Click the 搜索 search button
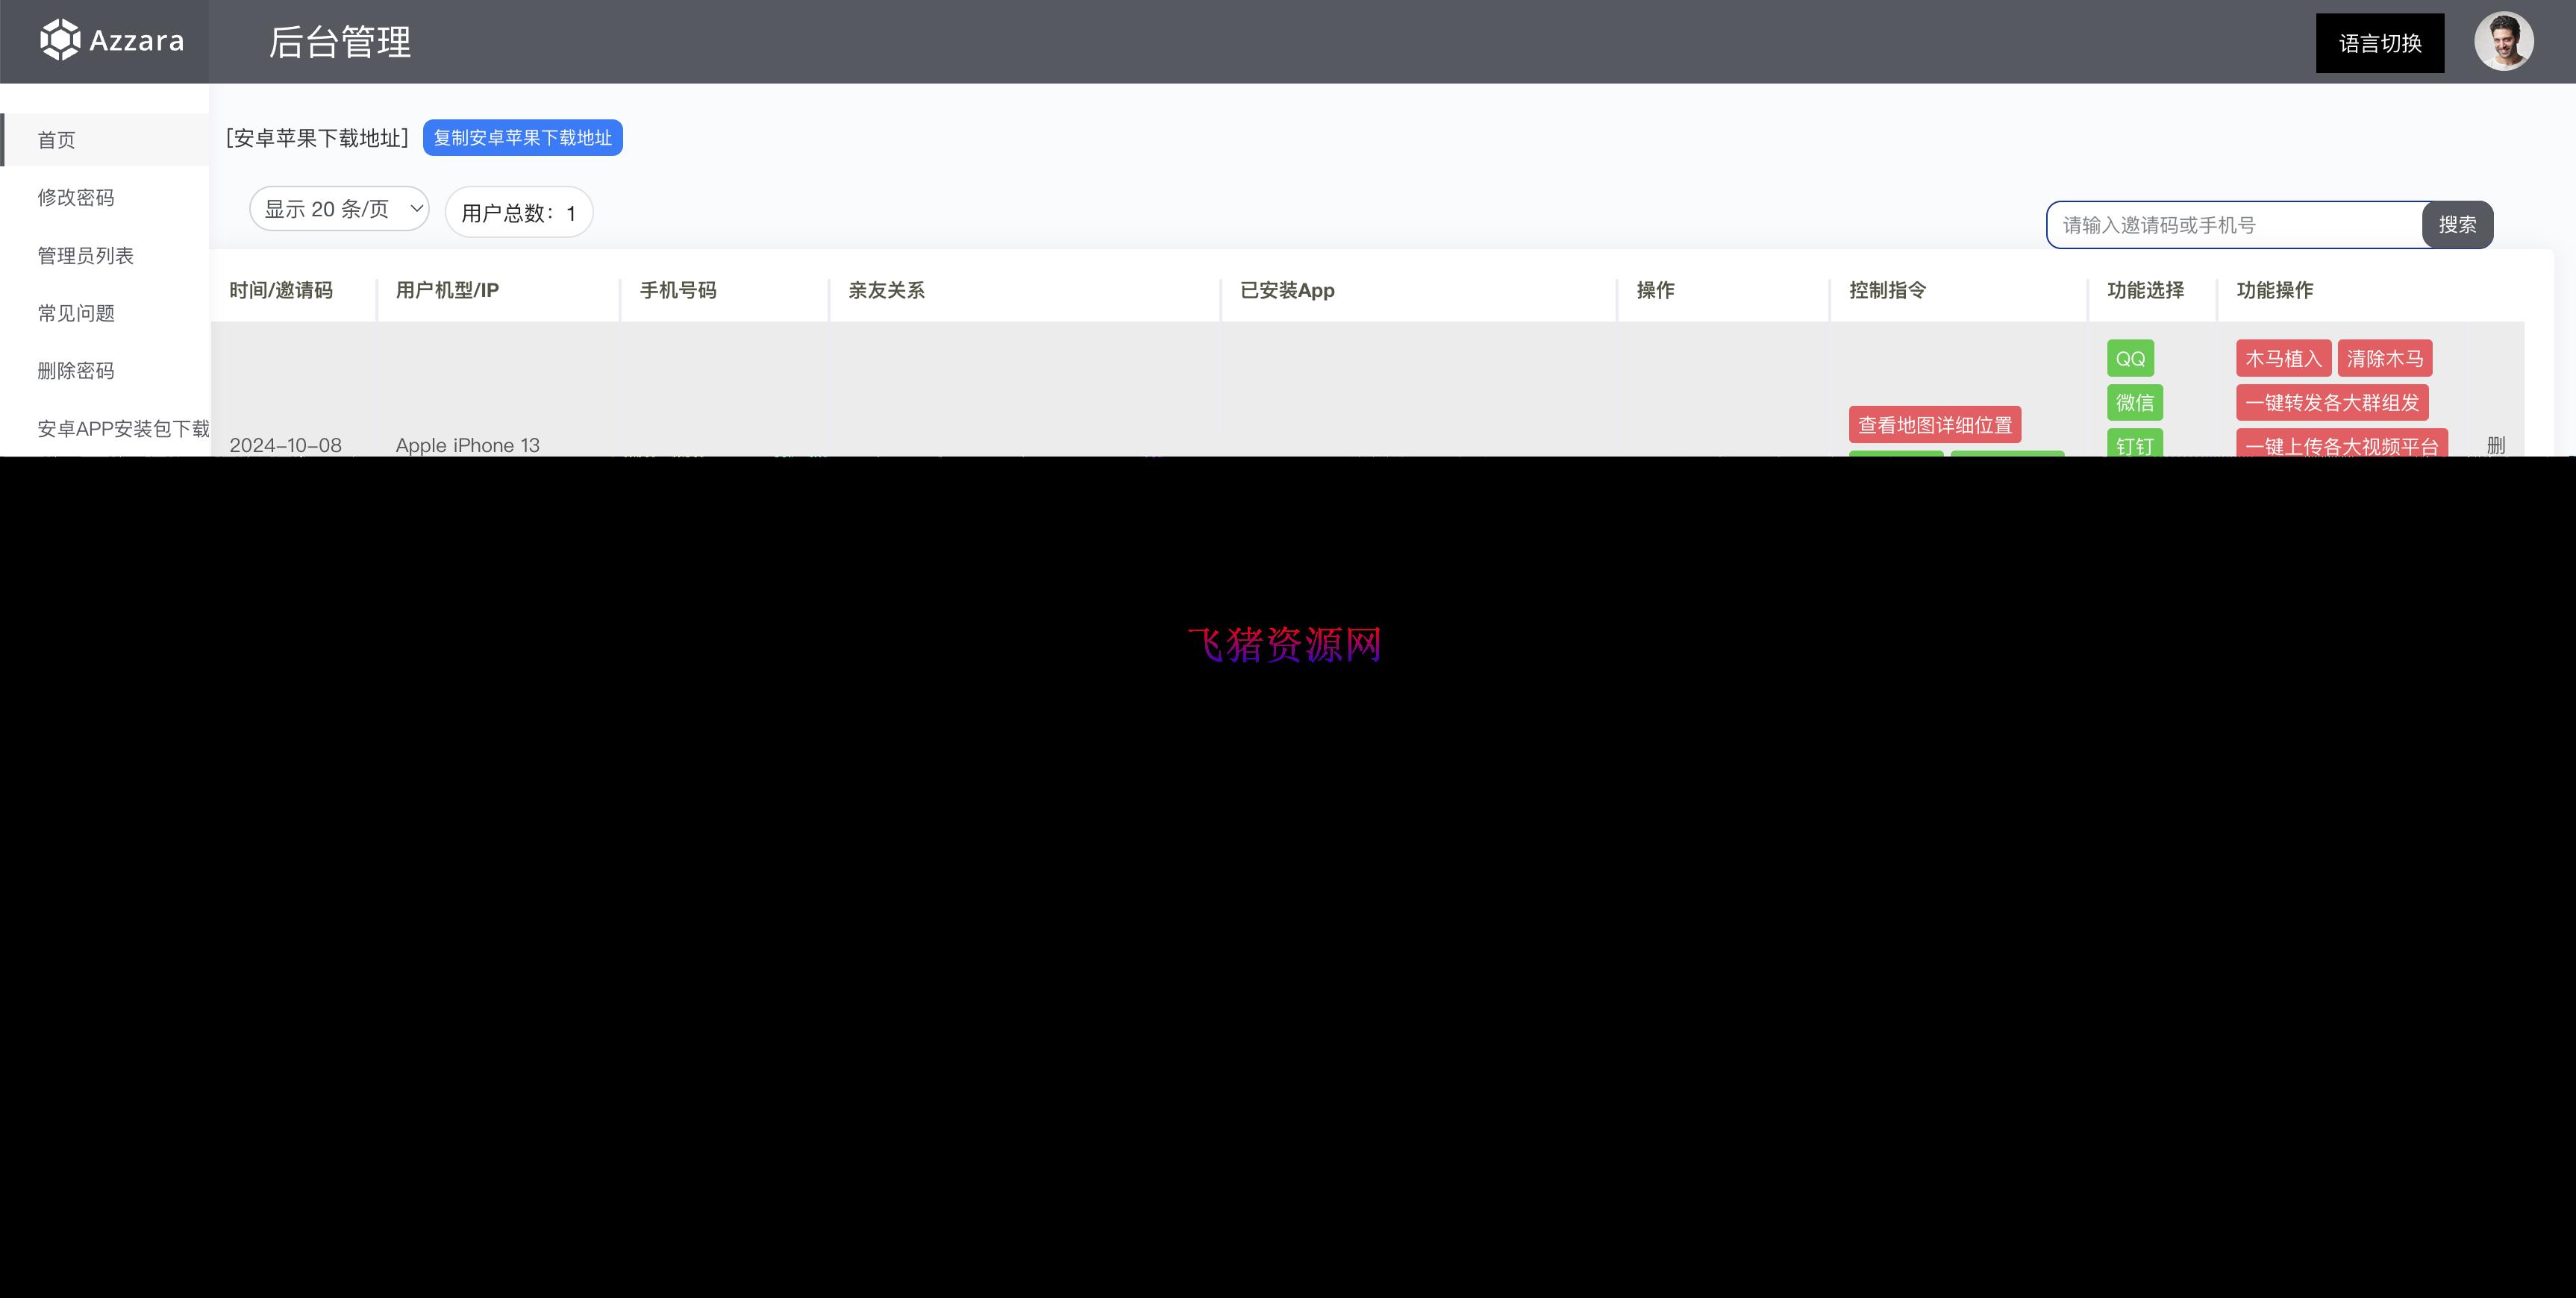This screenshot has height=1298, width=2576. (x=2456, y=224)
